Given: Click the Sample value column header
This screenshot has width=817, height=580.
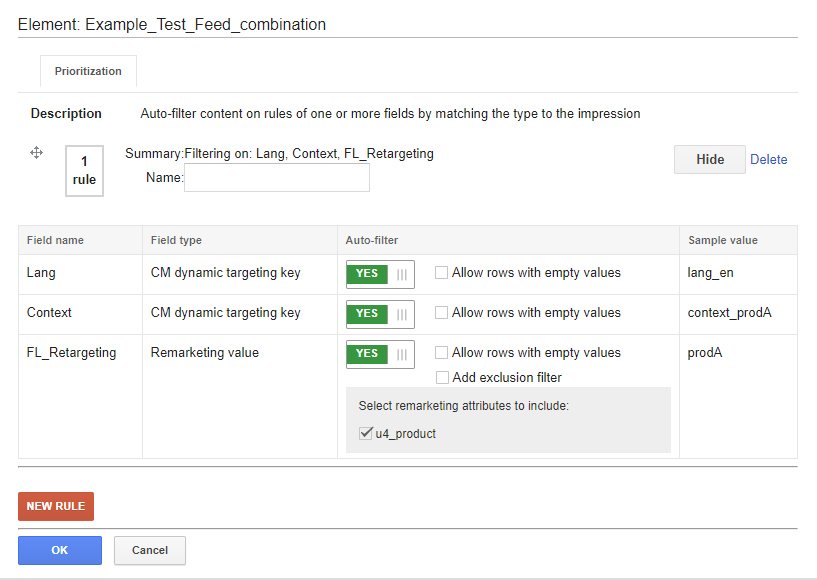Looking at the screenshot, I should [723, 240].
